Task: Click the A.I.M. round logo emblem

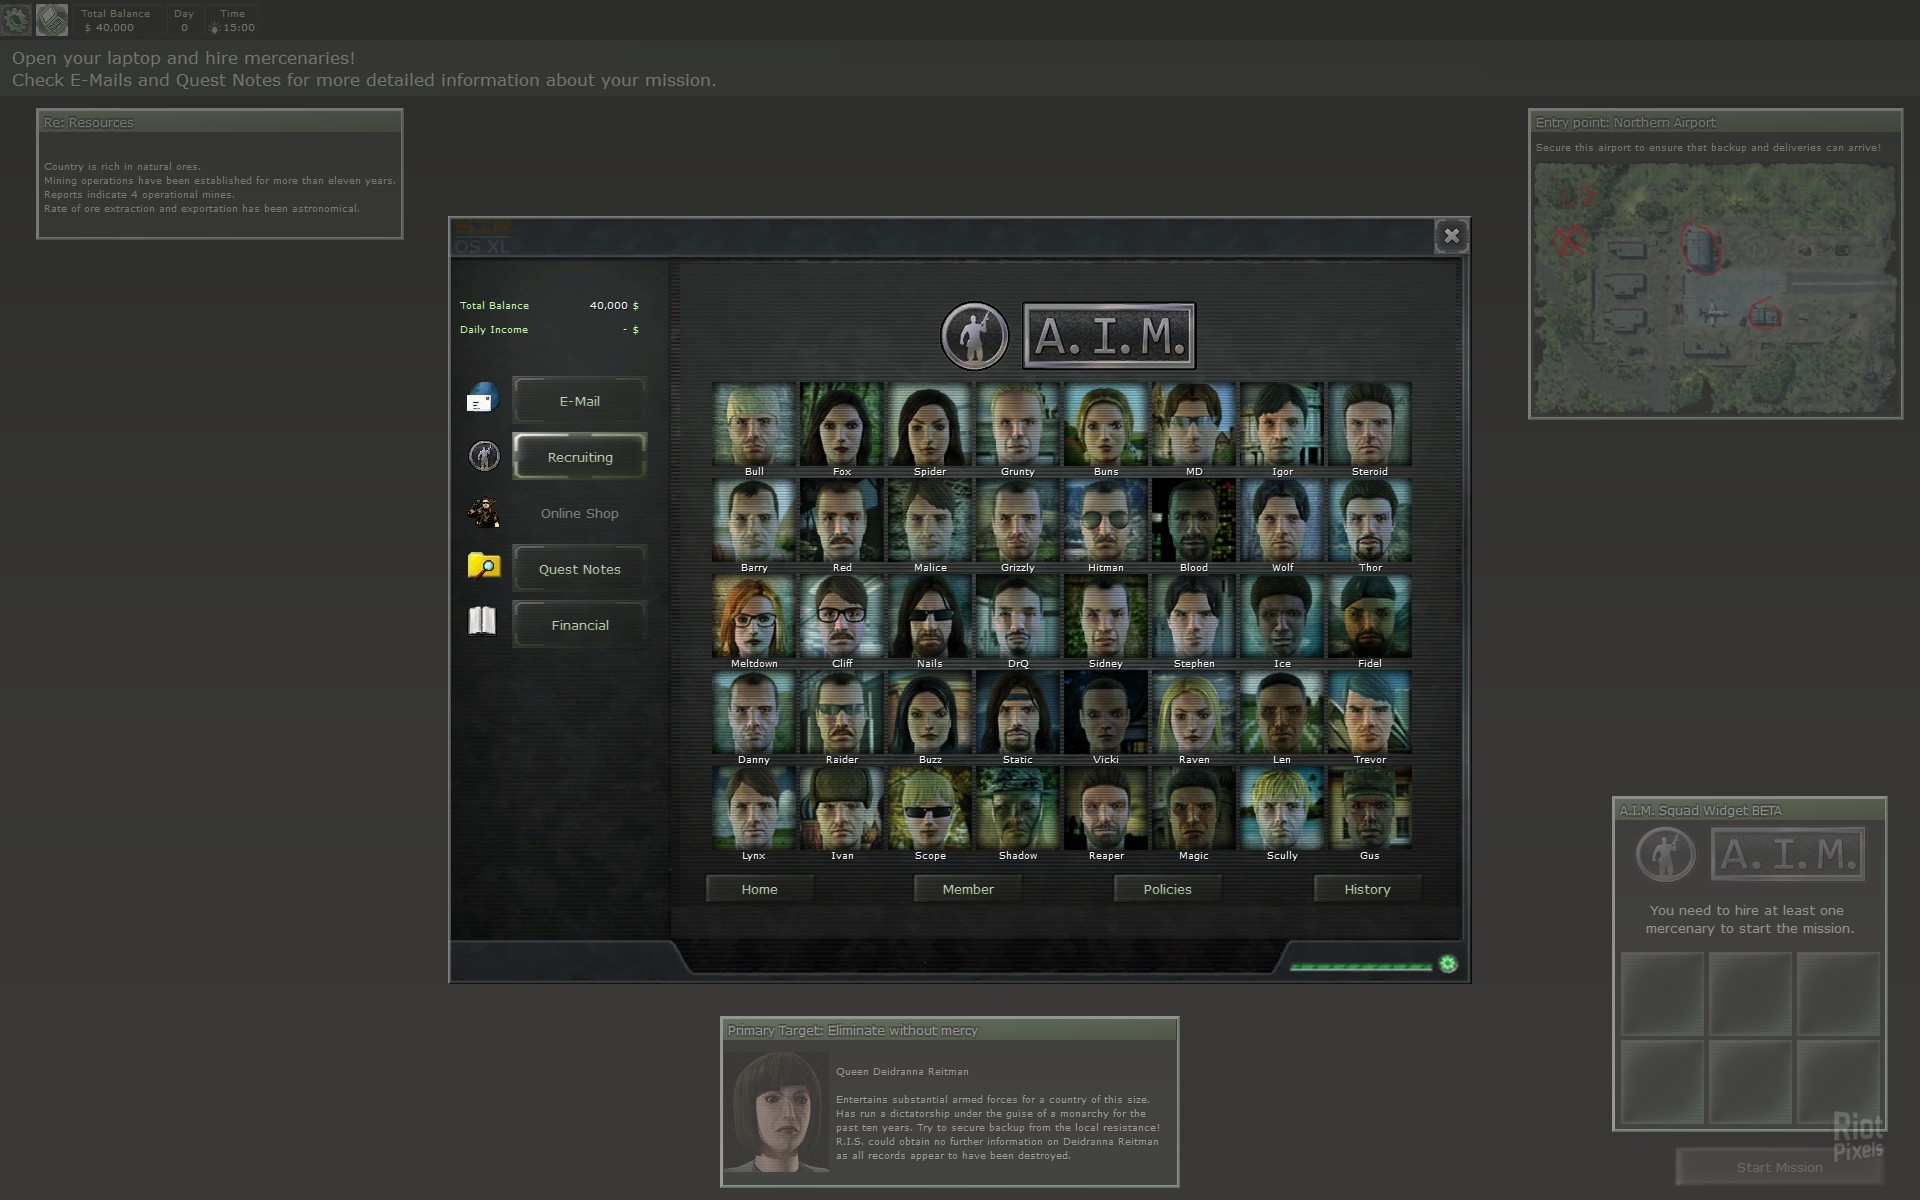Action: pyautogui.click(x=975, y=336)
